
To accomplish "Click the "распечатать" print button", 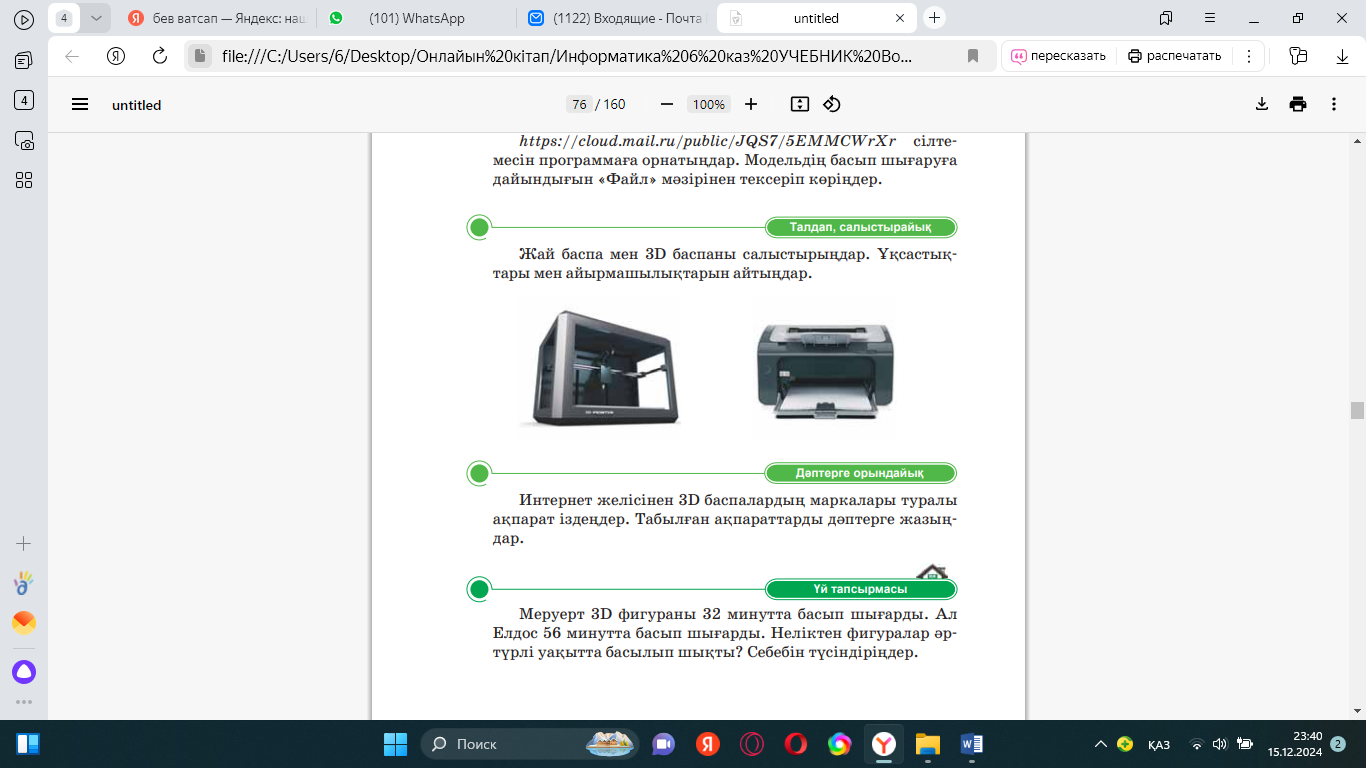I will click(x=1175, y=56).
